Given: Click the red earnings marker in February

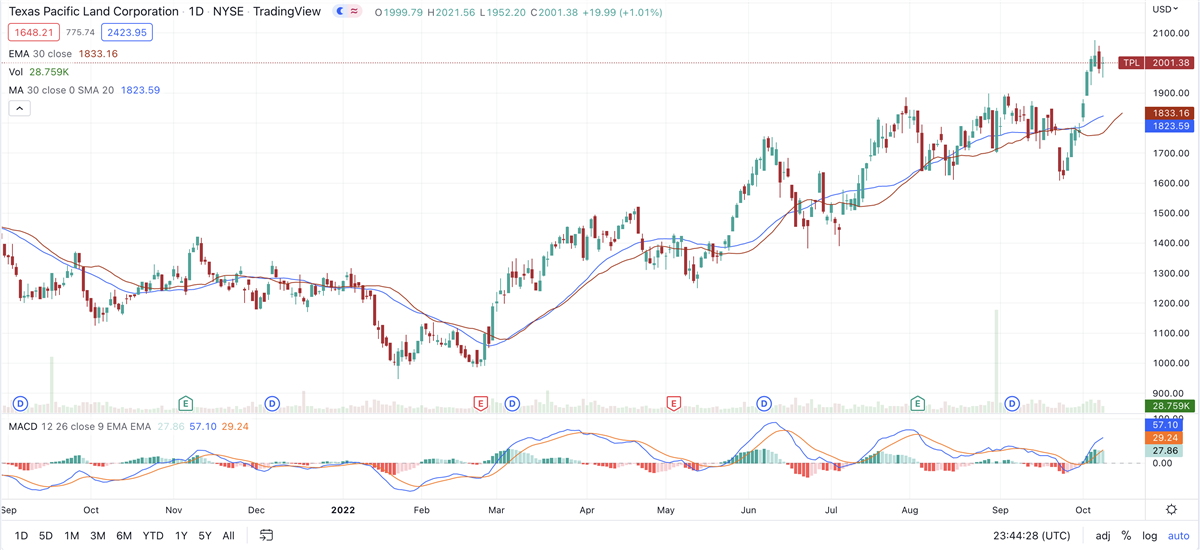Looking at the screenshot, I should (x=480, y=403).
